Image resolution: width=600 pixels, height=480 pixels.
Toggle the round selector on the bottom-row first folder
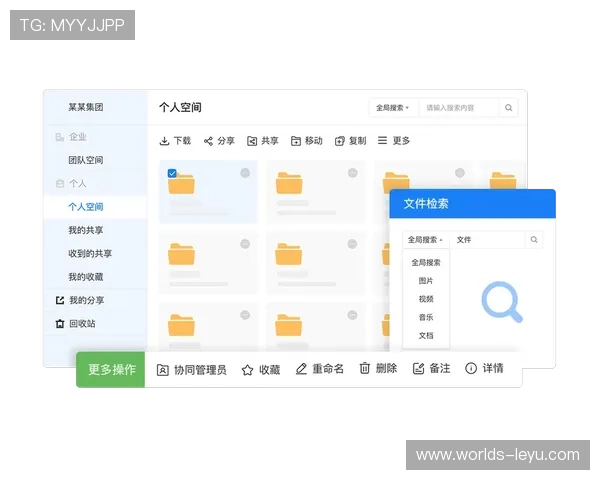[x=245, y=315]
